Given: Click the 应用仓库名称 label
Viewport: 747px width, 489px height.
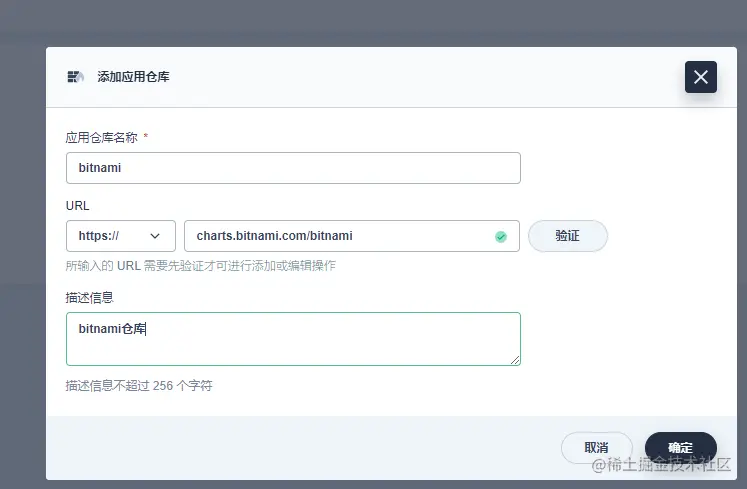Looking at the screenshot, I should click(101, 138).
